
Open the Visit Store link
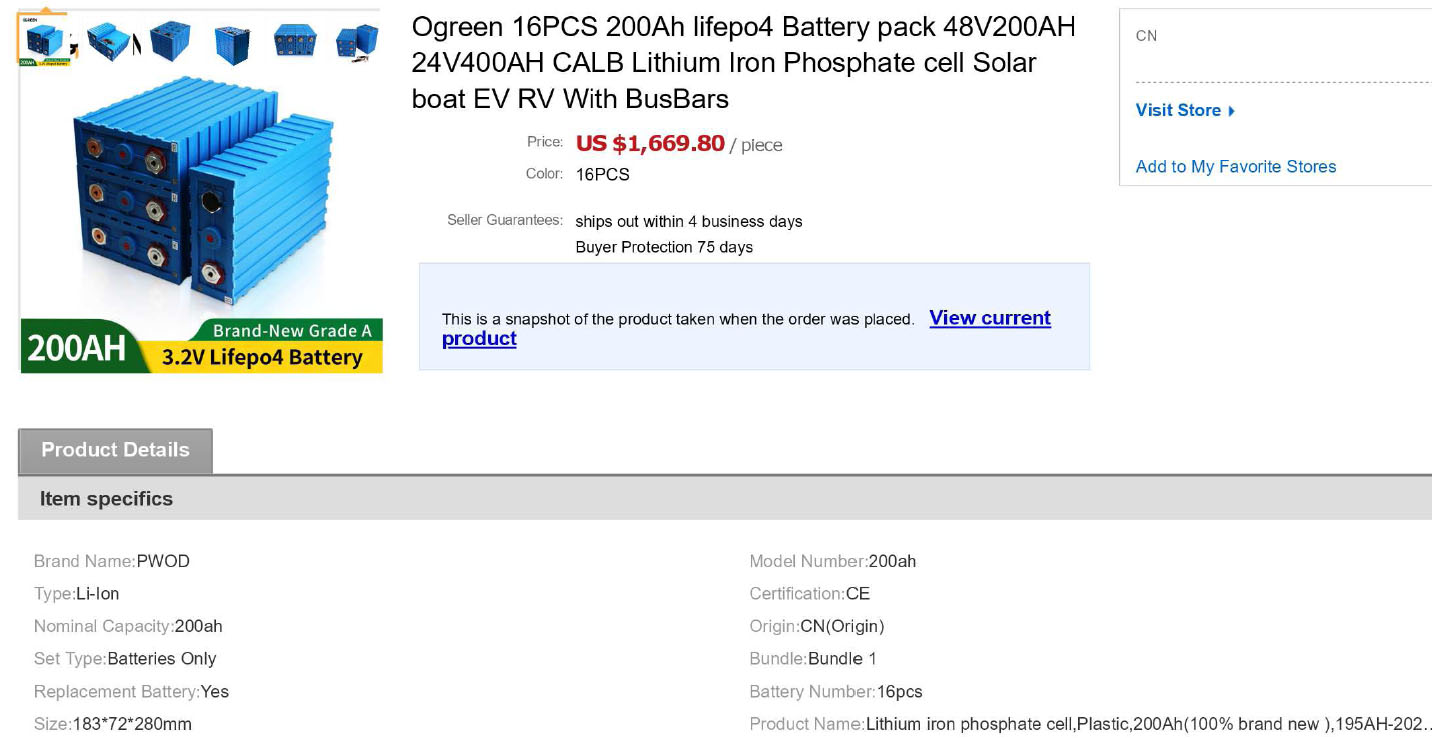pyautogui.click(x=1178, y=110)
